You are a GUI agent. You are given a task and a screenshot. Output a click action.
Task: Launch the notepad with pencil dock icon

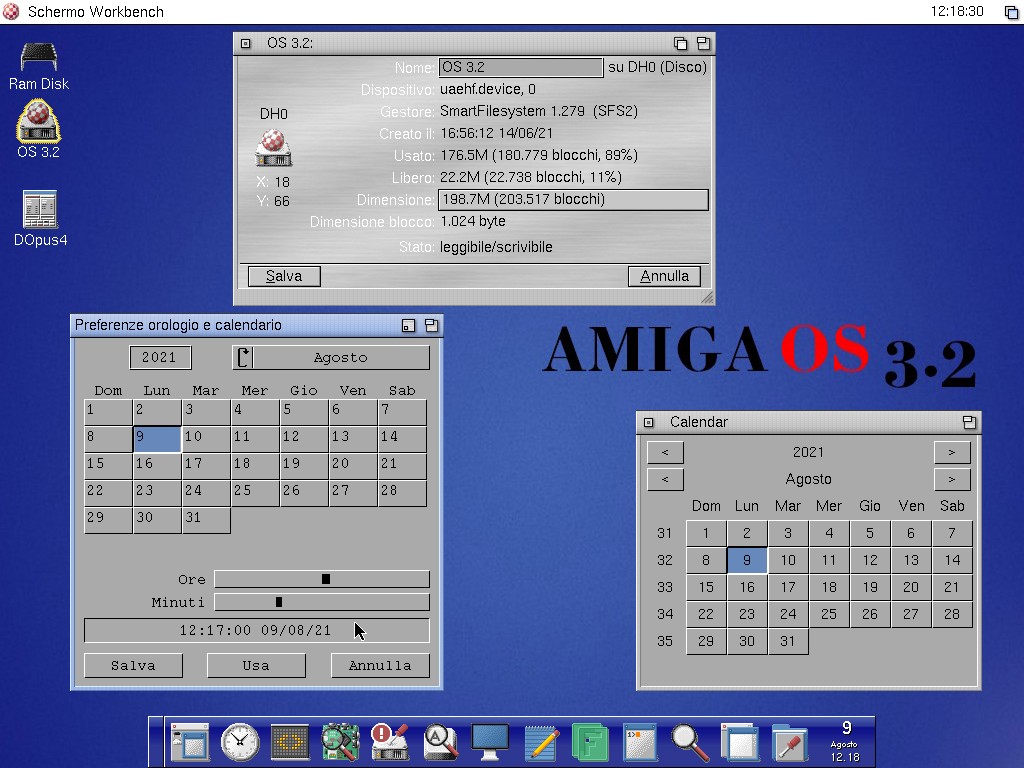pos(541,742)
